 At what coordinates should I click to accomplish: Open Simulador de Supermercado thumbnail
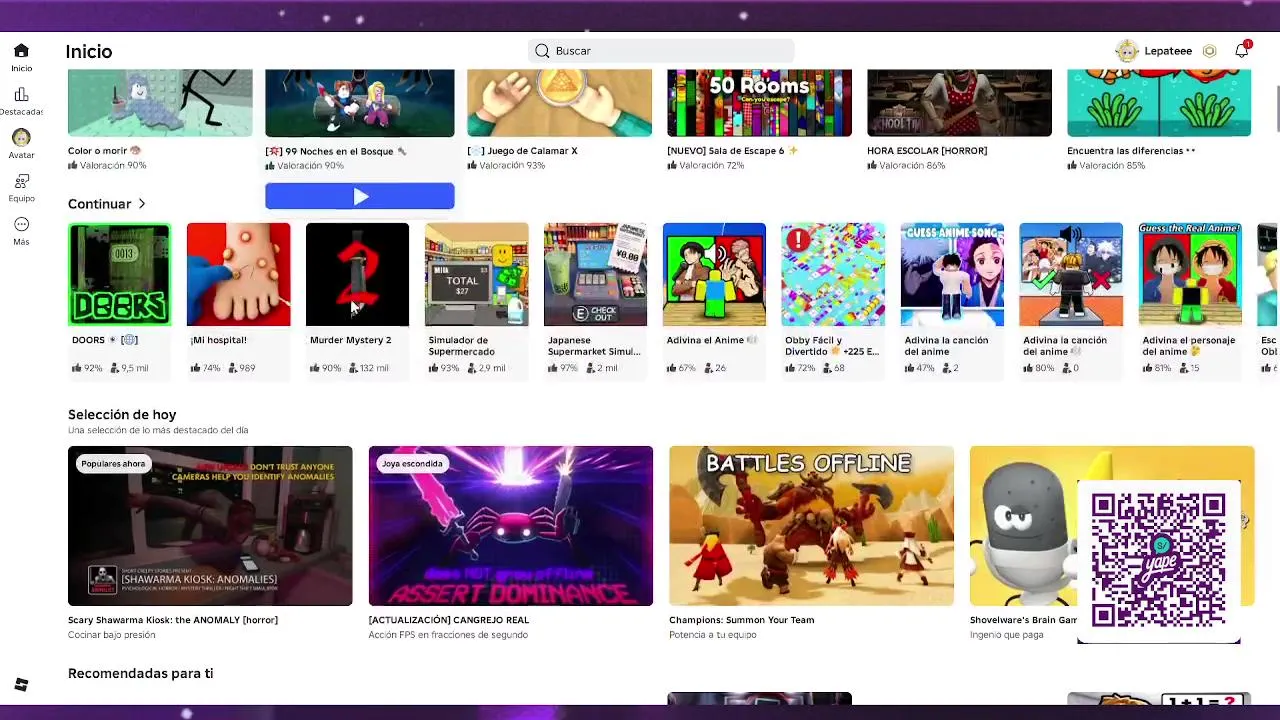[x=476, y=274]
